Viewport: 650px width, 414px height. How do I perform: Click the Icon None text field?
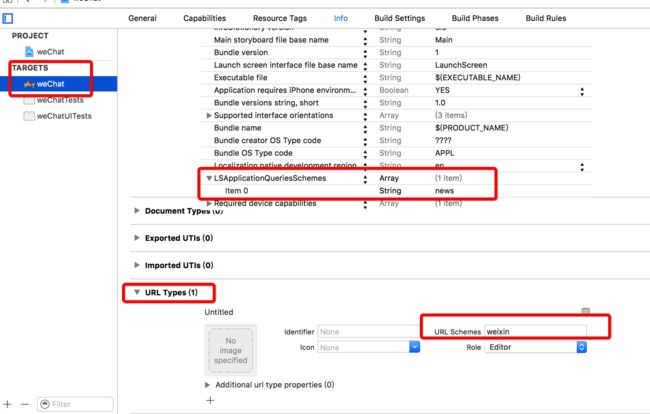point(364,347)
